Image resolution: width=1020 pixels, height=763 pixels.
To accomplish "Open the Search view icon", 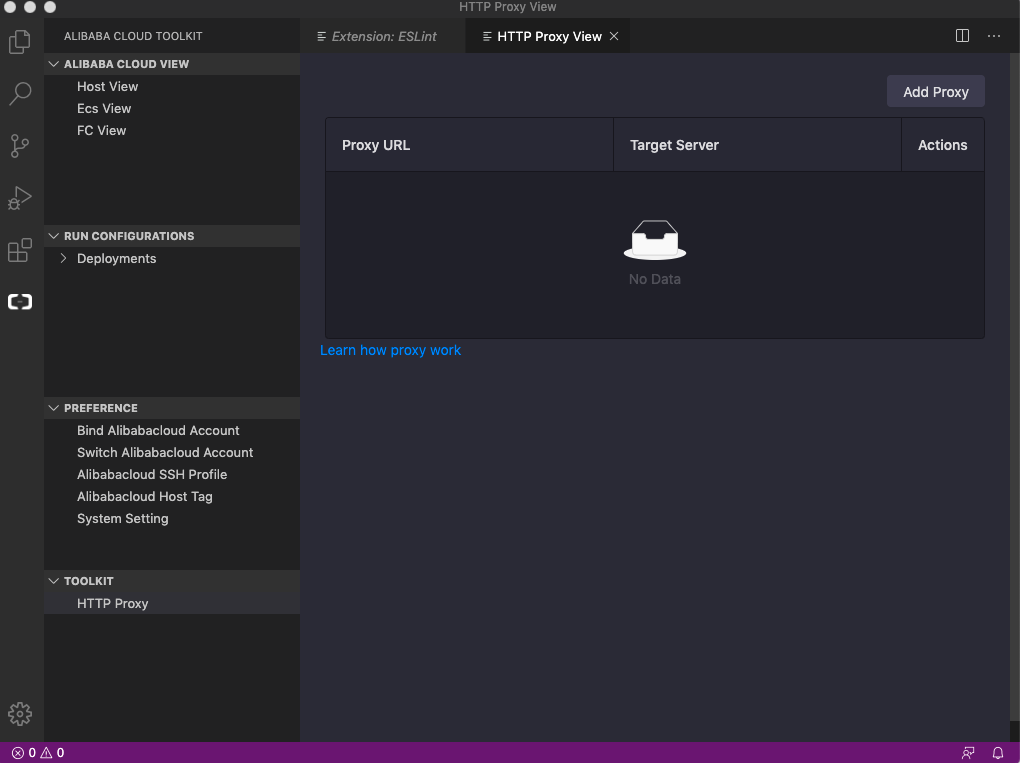I will pyautogui.click(x=20, y=94).
